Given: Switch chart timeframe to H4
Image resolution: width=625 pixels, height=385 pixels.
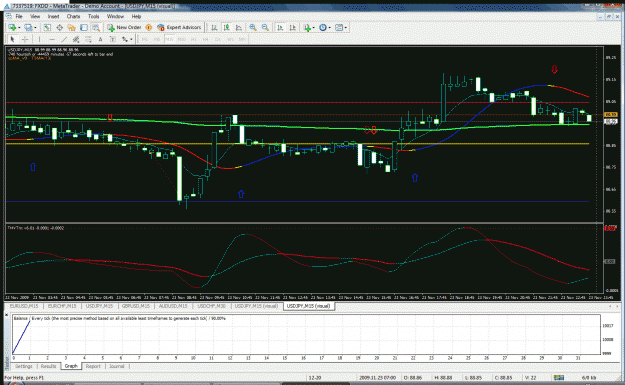Looking at the screenshot, I should click(x=206, y=39).
